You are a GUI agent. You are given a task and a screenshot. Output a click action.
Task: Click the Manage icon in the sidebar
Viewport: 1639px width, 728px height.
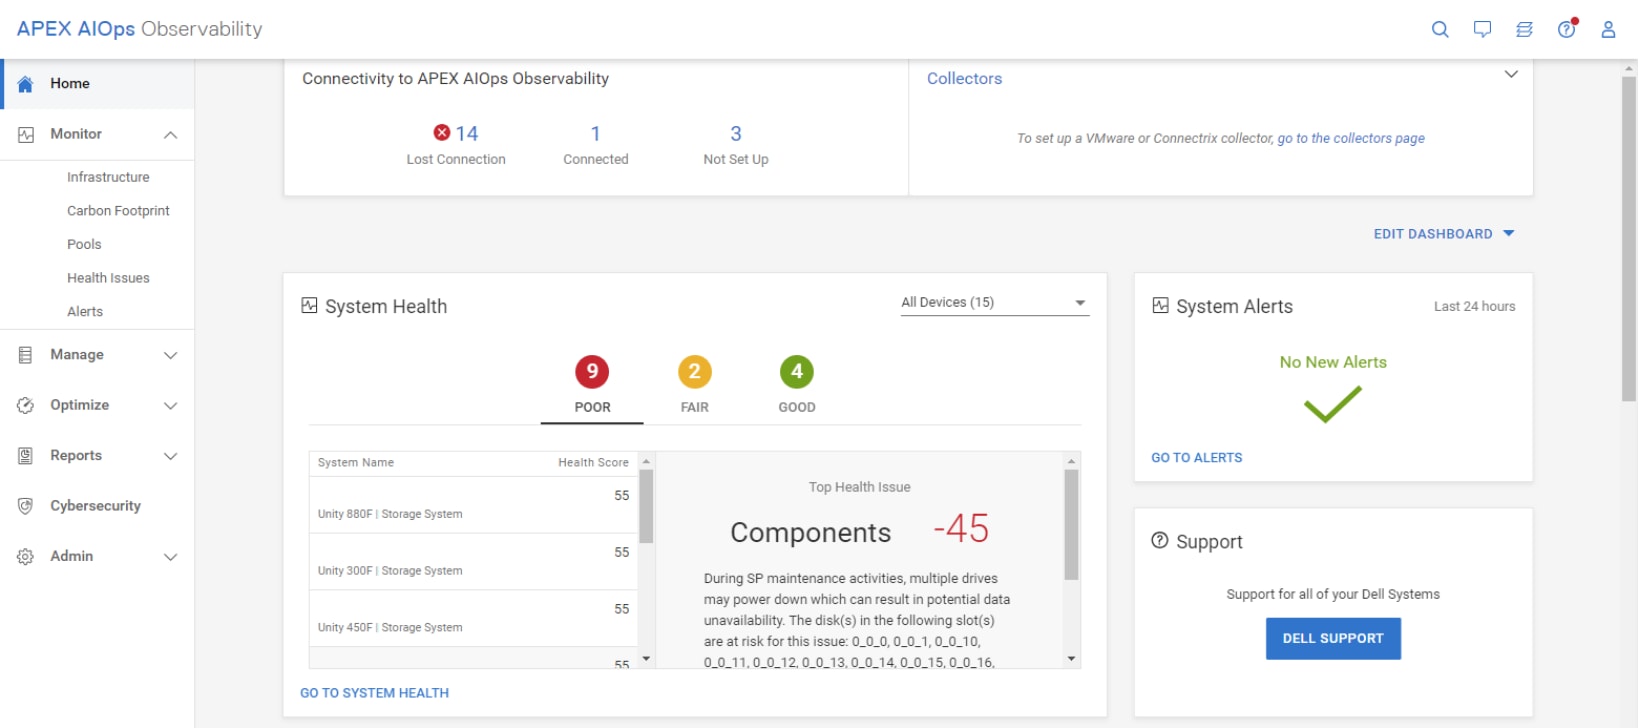[x=26, y=355]
